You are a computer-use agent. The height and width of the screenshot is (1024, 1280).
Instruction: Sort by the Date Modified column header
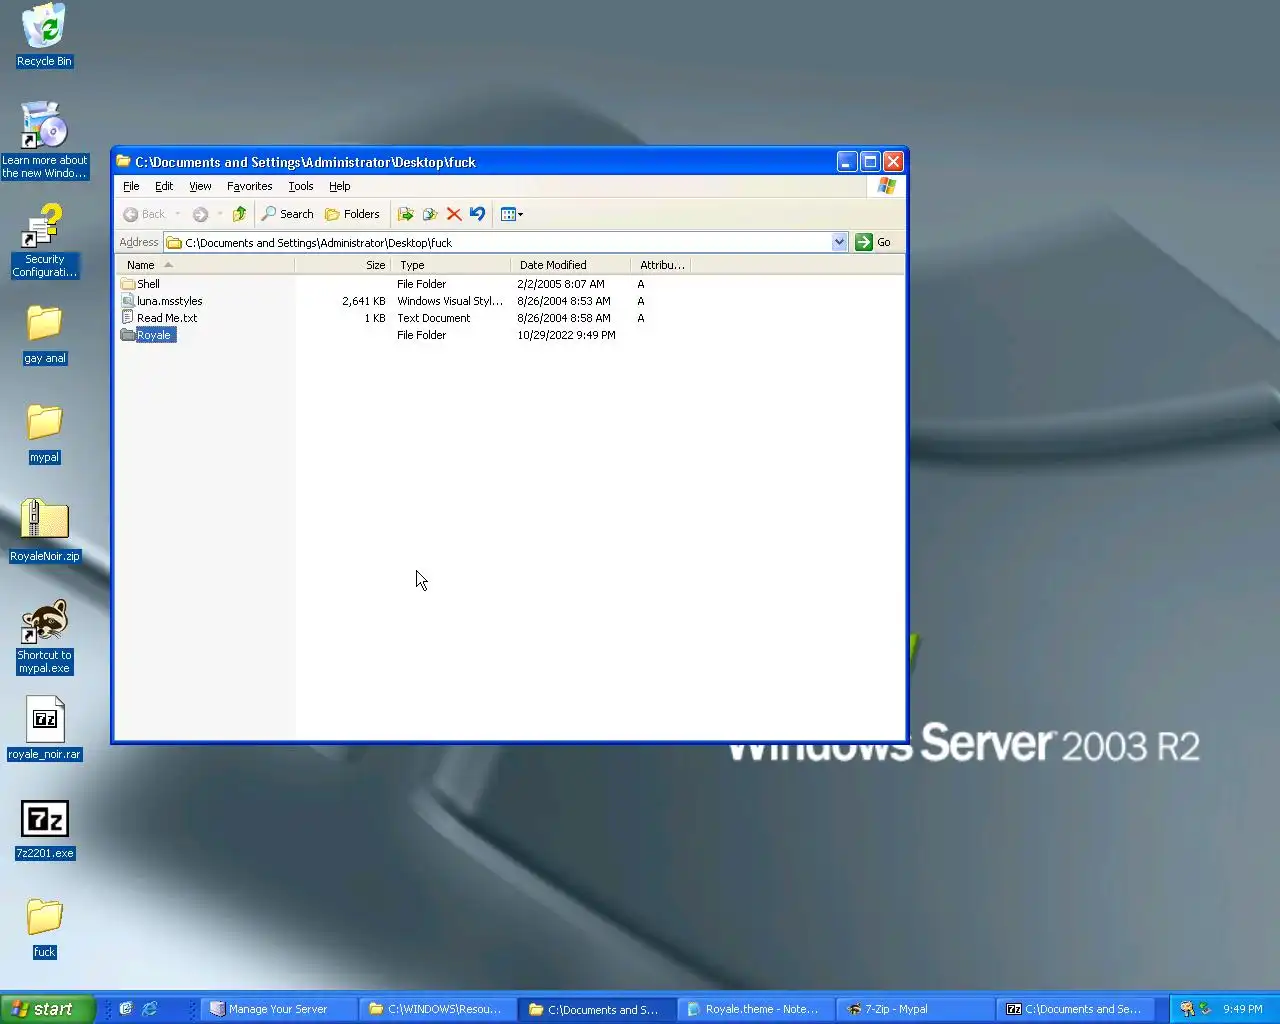click(x=571, y=265)
